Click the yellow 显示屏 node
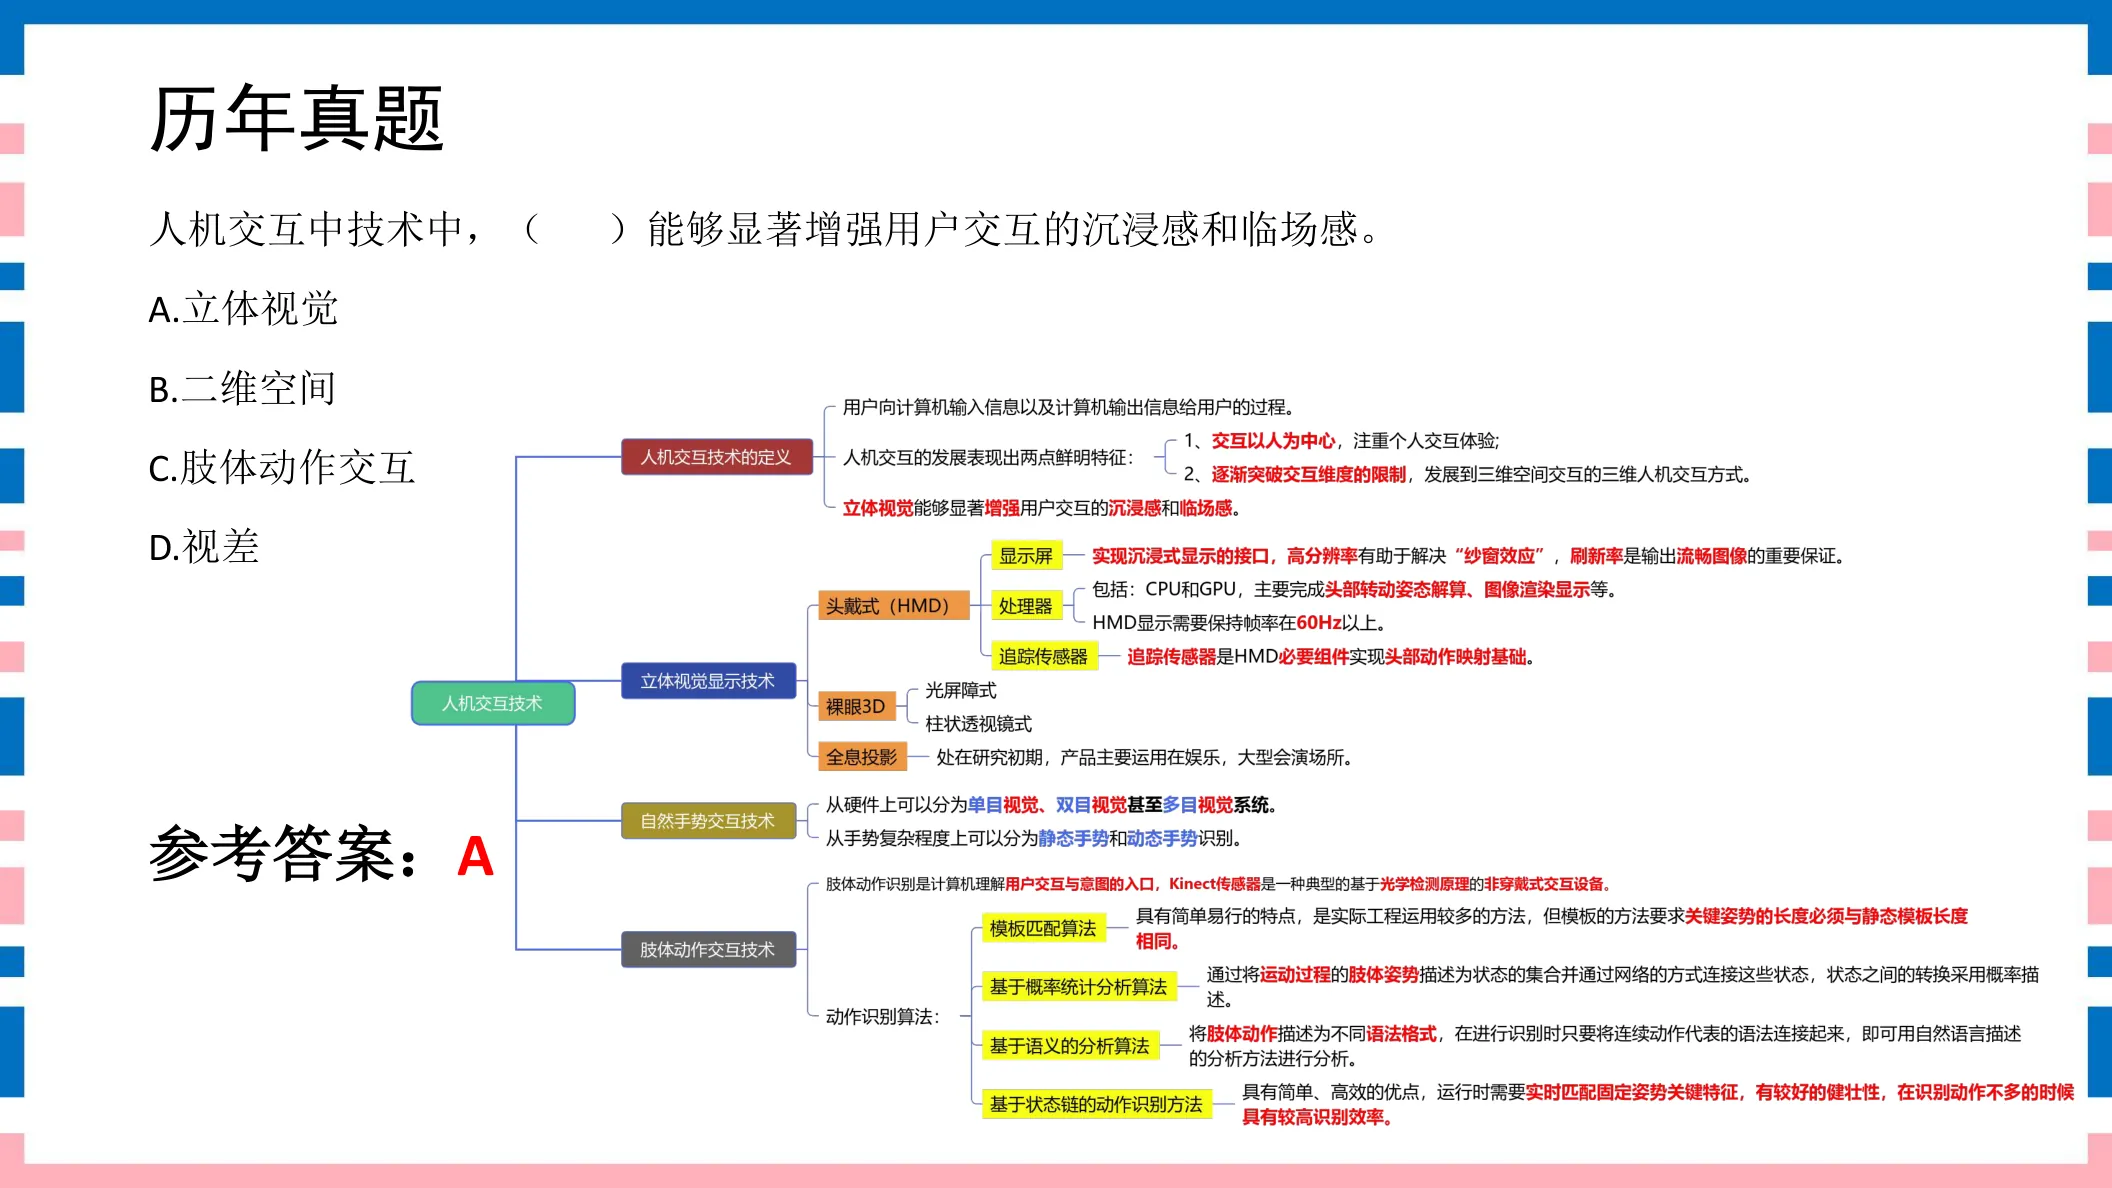 point(1026,556)
